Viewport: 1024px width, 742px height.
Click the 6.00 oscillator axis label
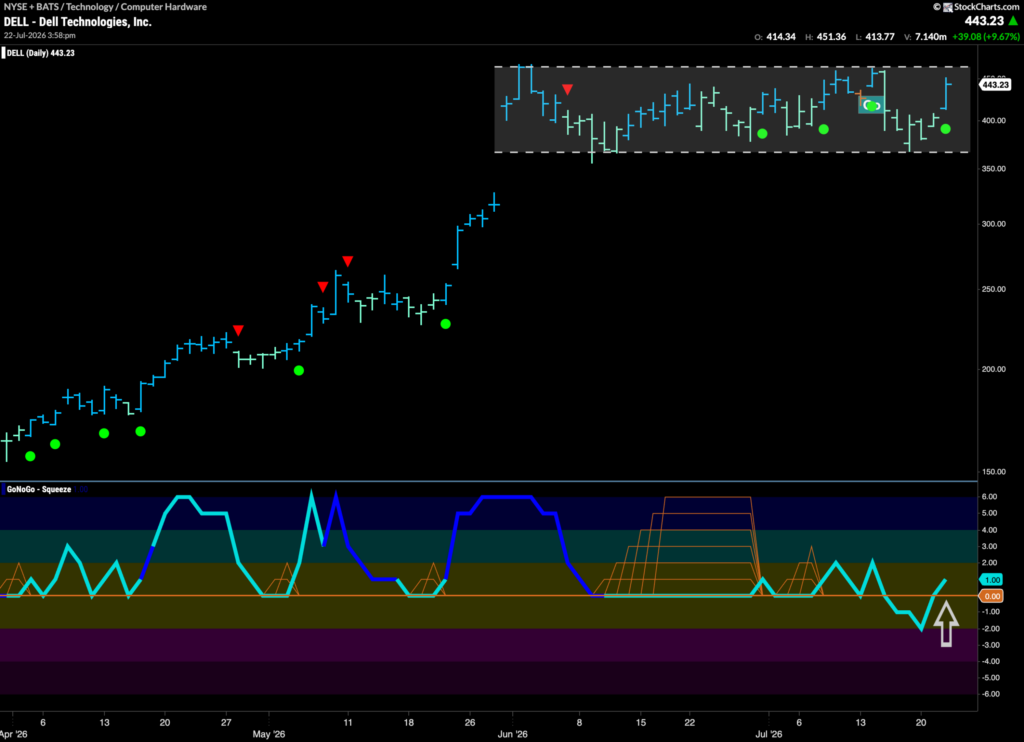(990, 497)
